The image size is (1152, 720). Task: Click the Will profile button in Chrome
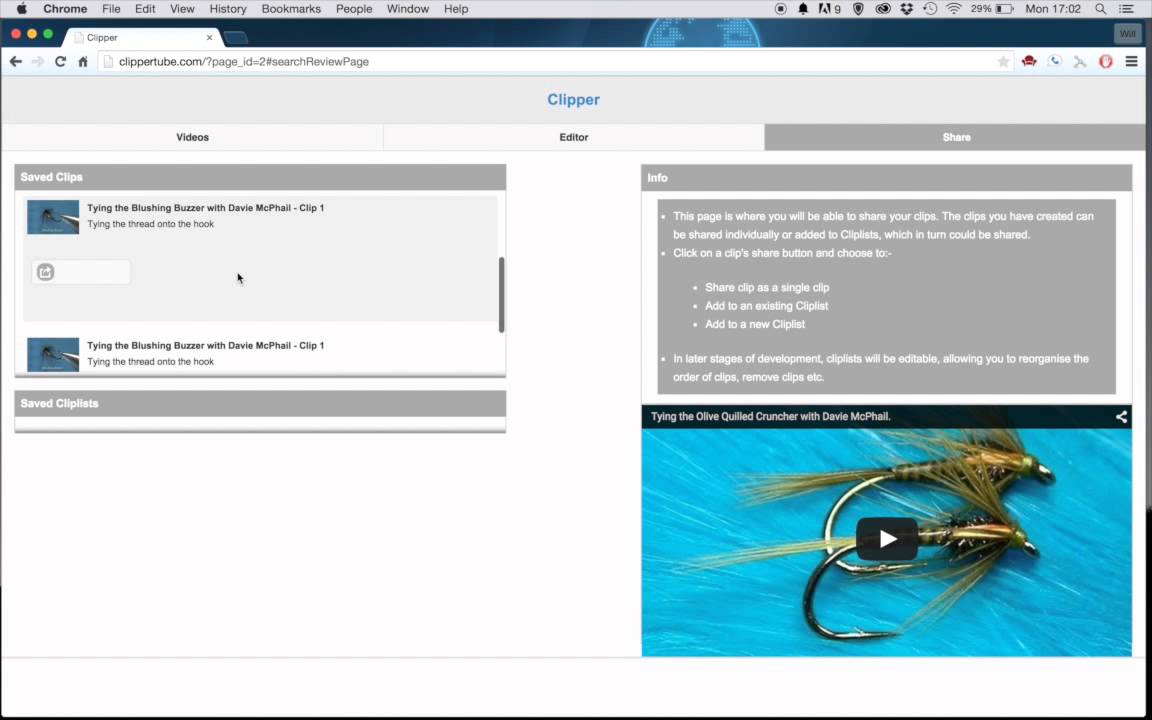1127,34
